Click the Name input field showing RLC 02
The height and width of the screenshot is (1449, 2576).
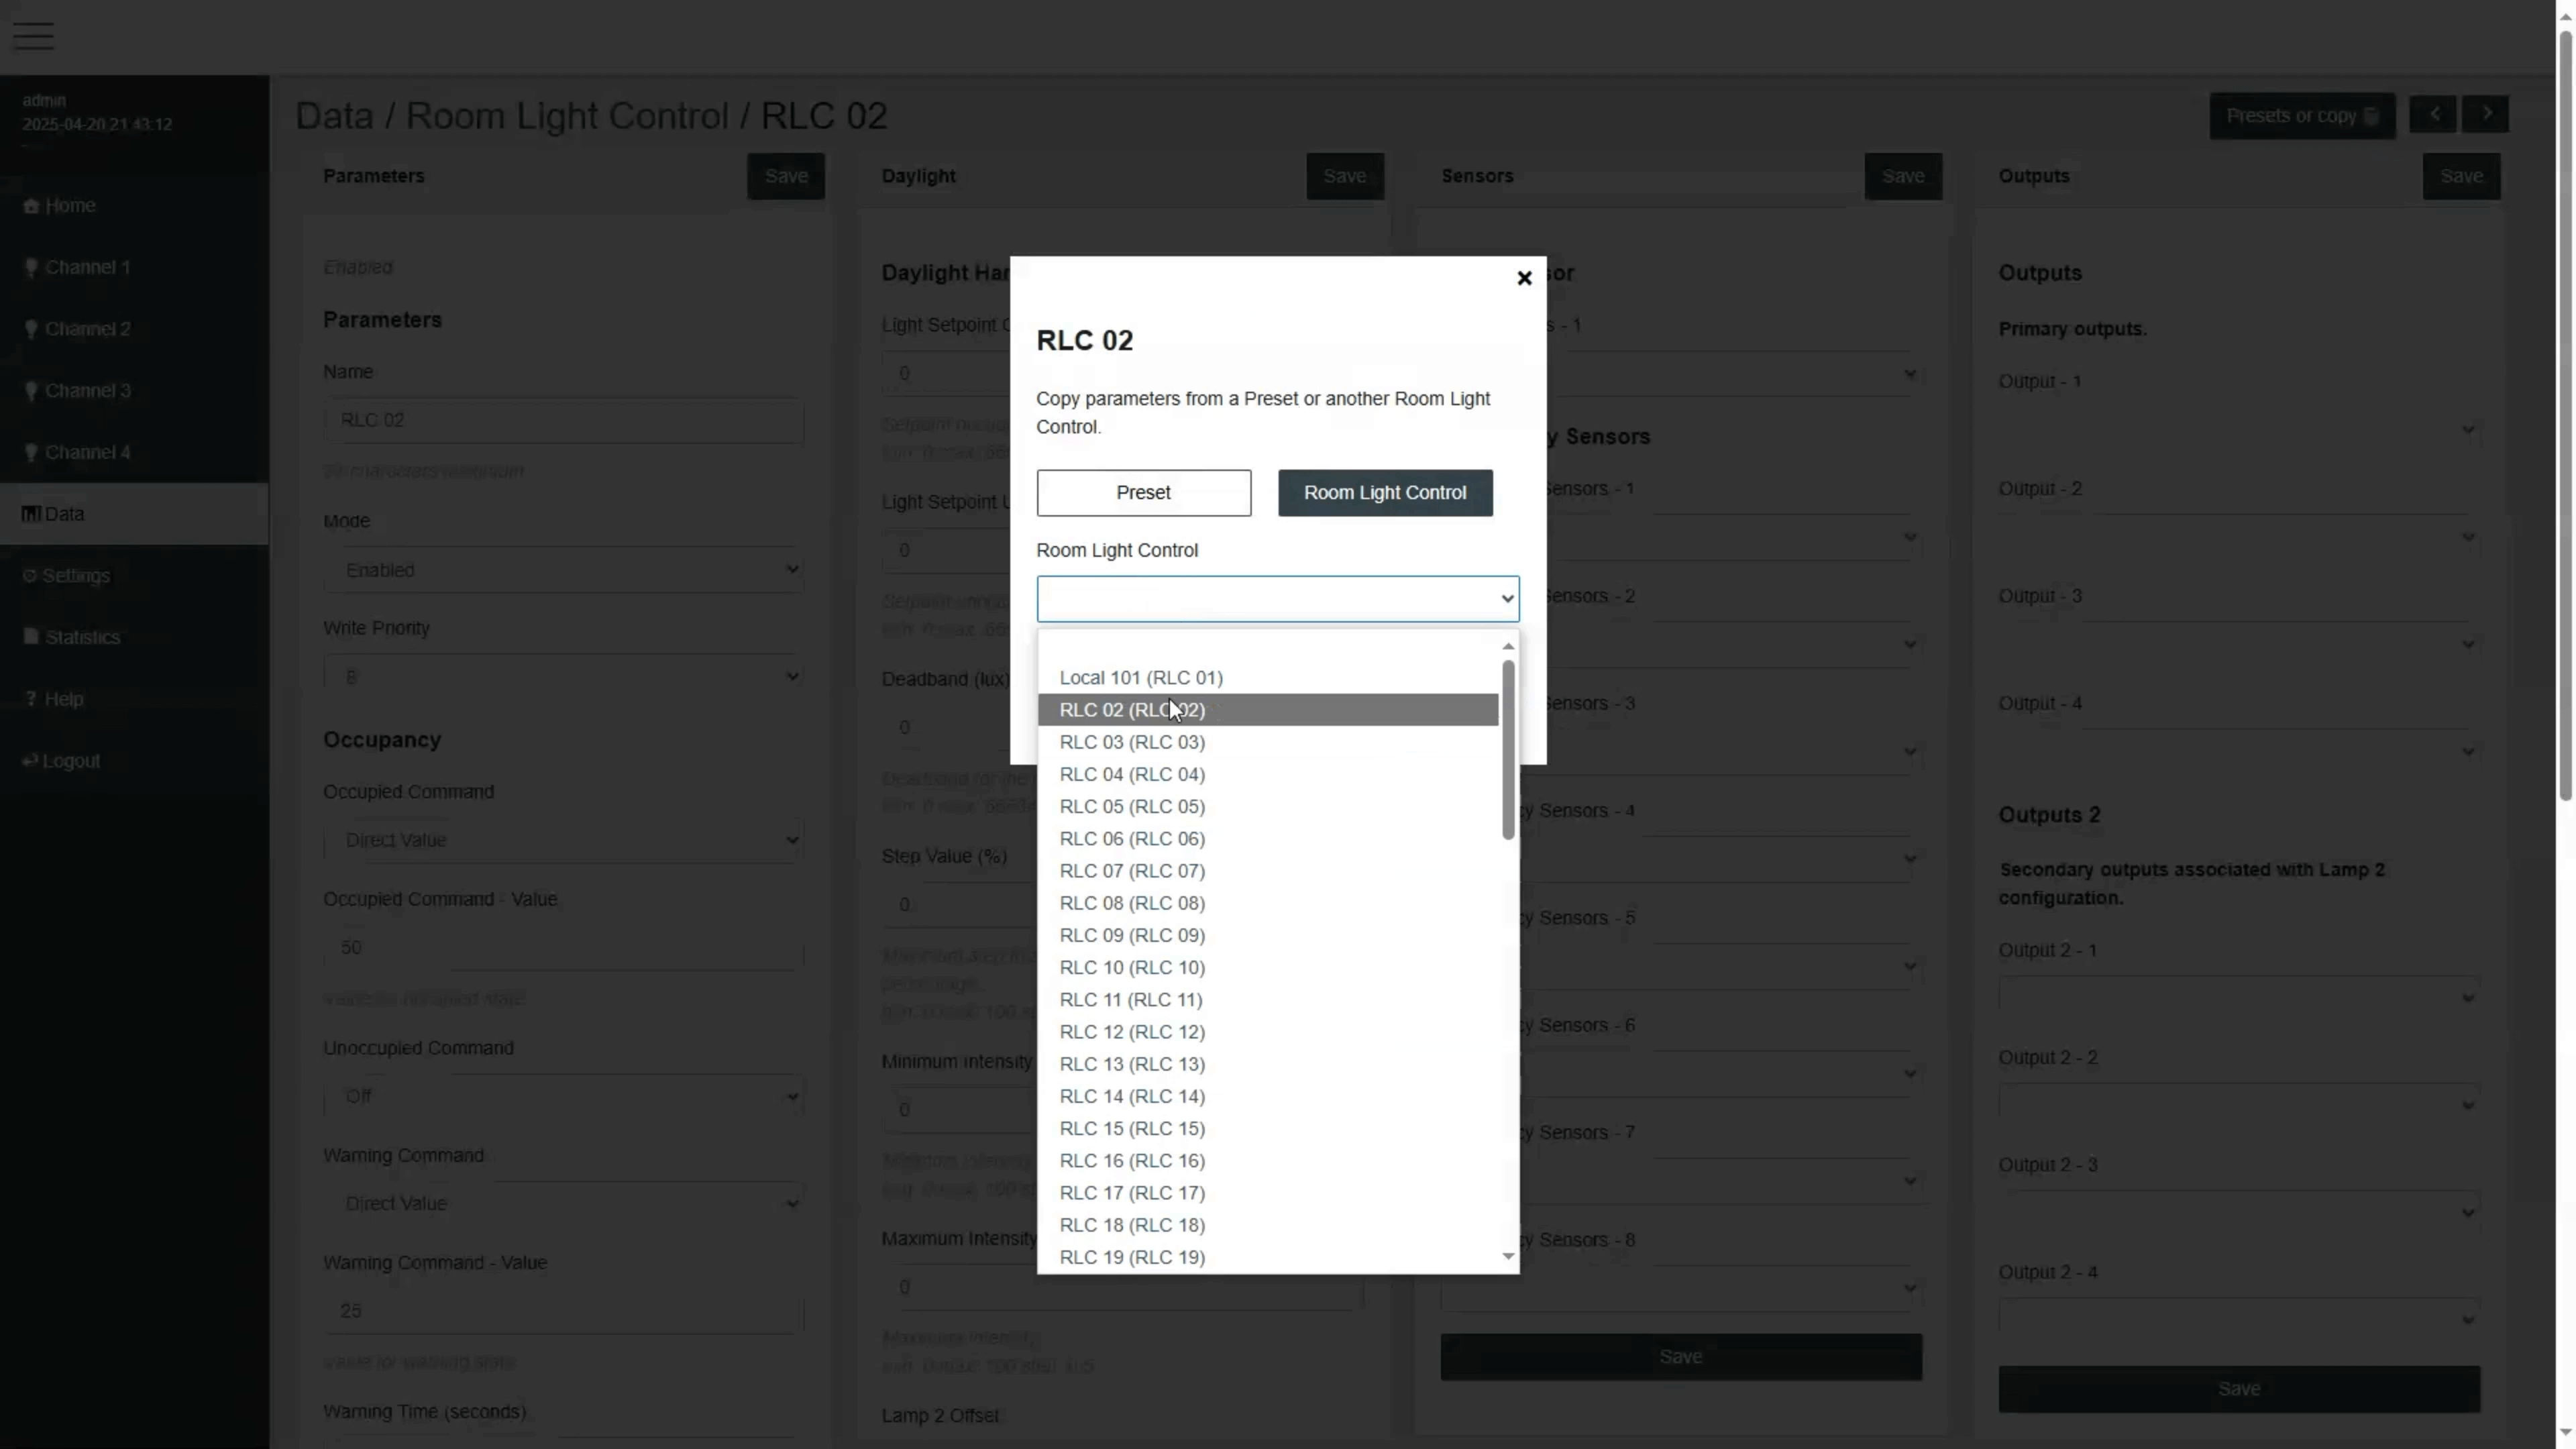tap(563, 420)
